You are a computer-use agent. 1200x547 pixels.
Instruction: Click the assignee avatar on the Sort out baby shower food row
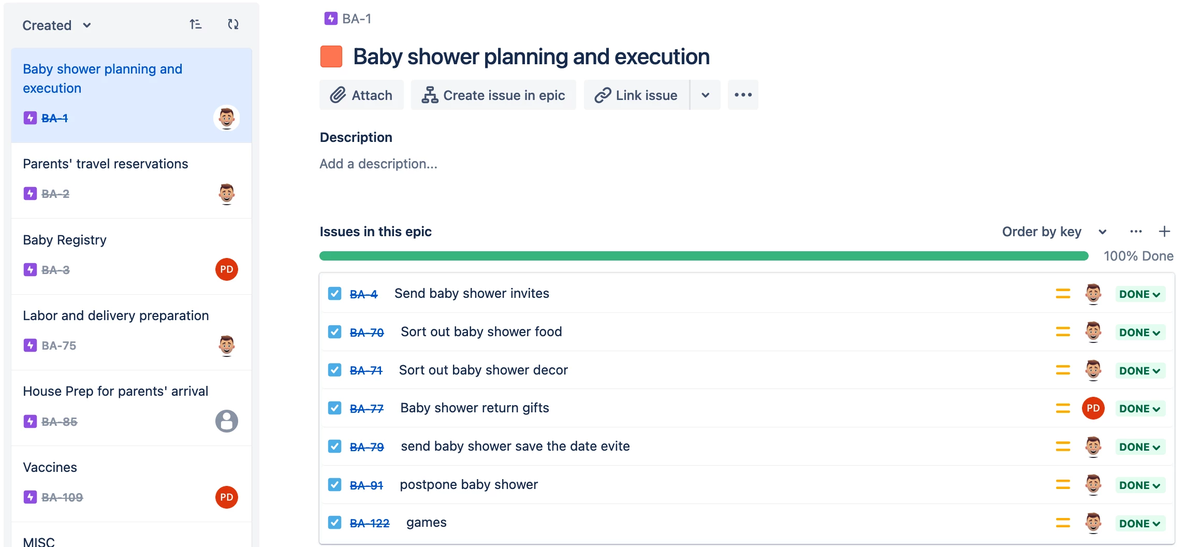1093,332
